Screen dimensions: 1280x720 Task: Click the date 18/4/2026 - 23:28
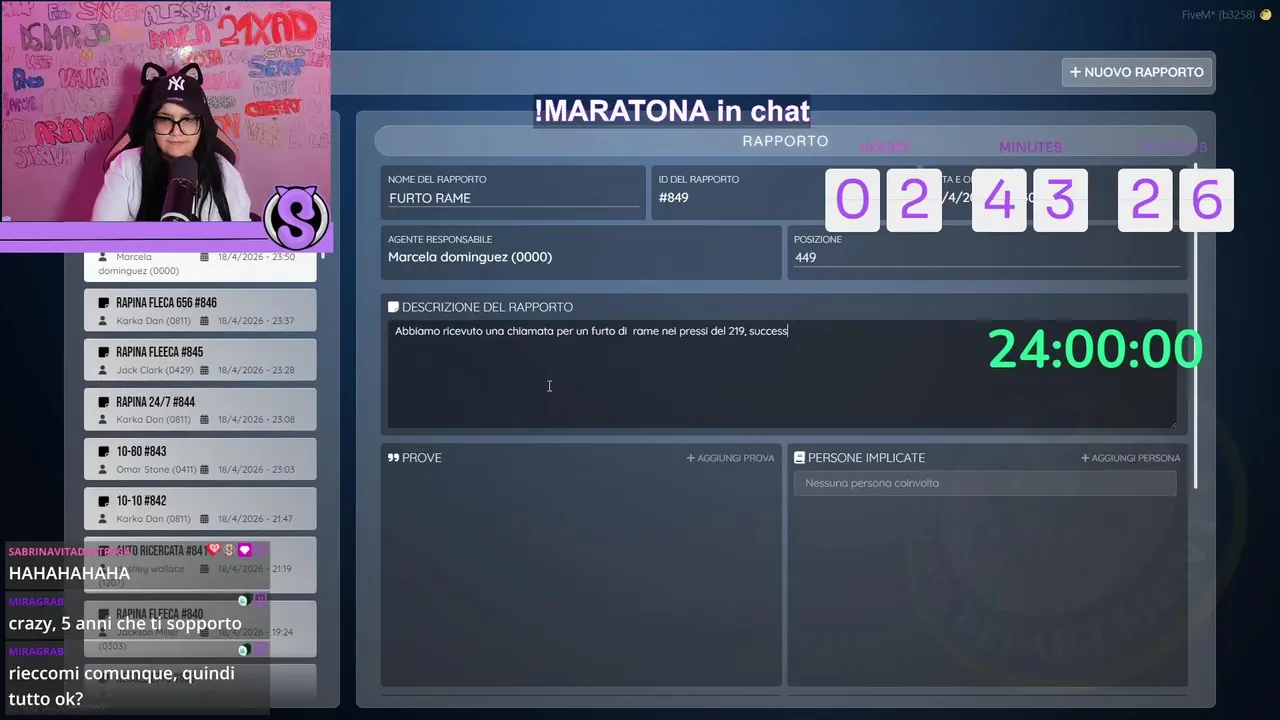point(256,370)
